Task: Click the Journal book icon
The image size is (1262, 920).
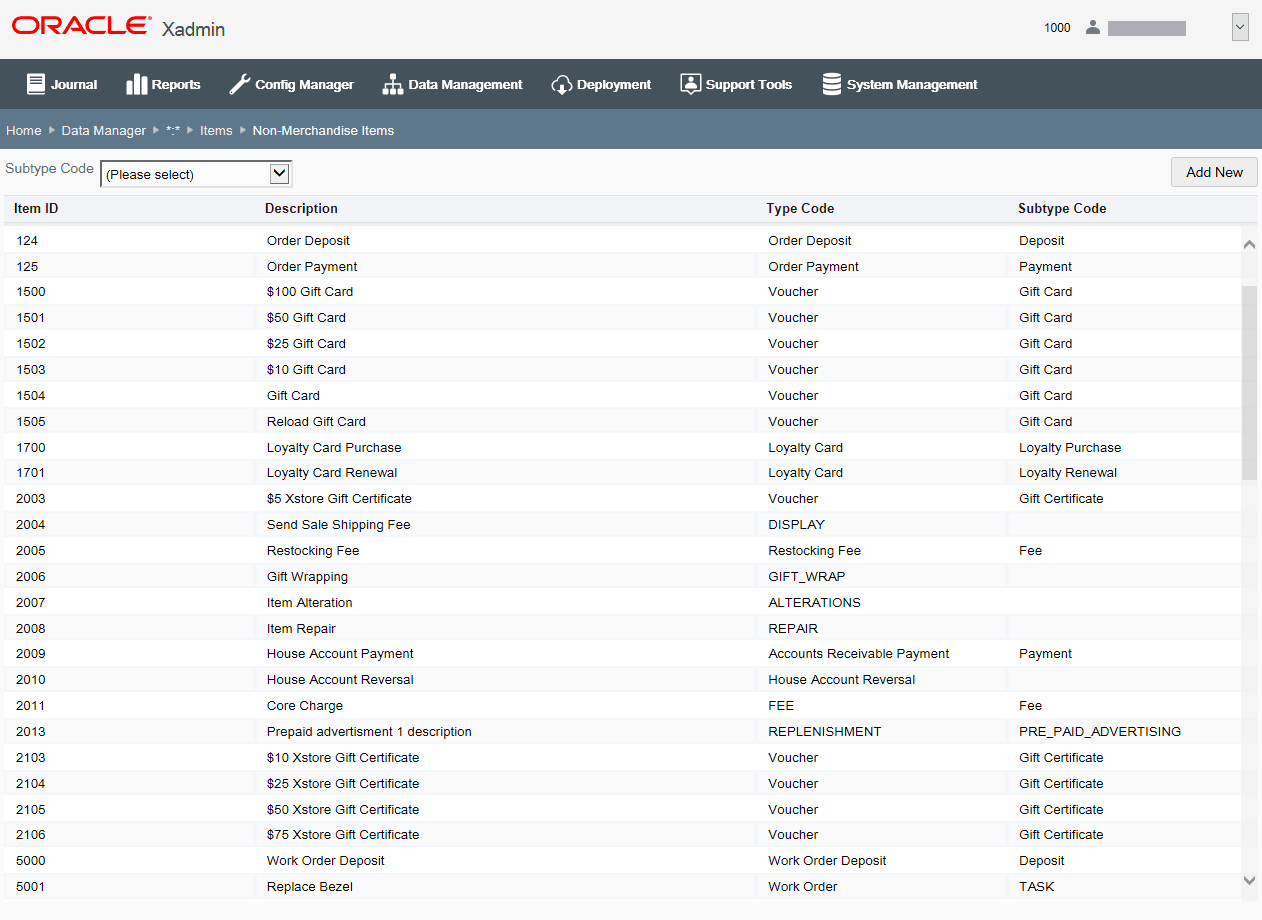Action: point(36,84)
